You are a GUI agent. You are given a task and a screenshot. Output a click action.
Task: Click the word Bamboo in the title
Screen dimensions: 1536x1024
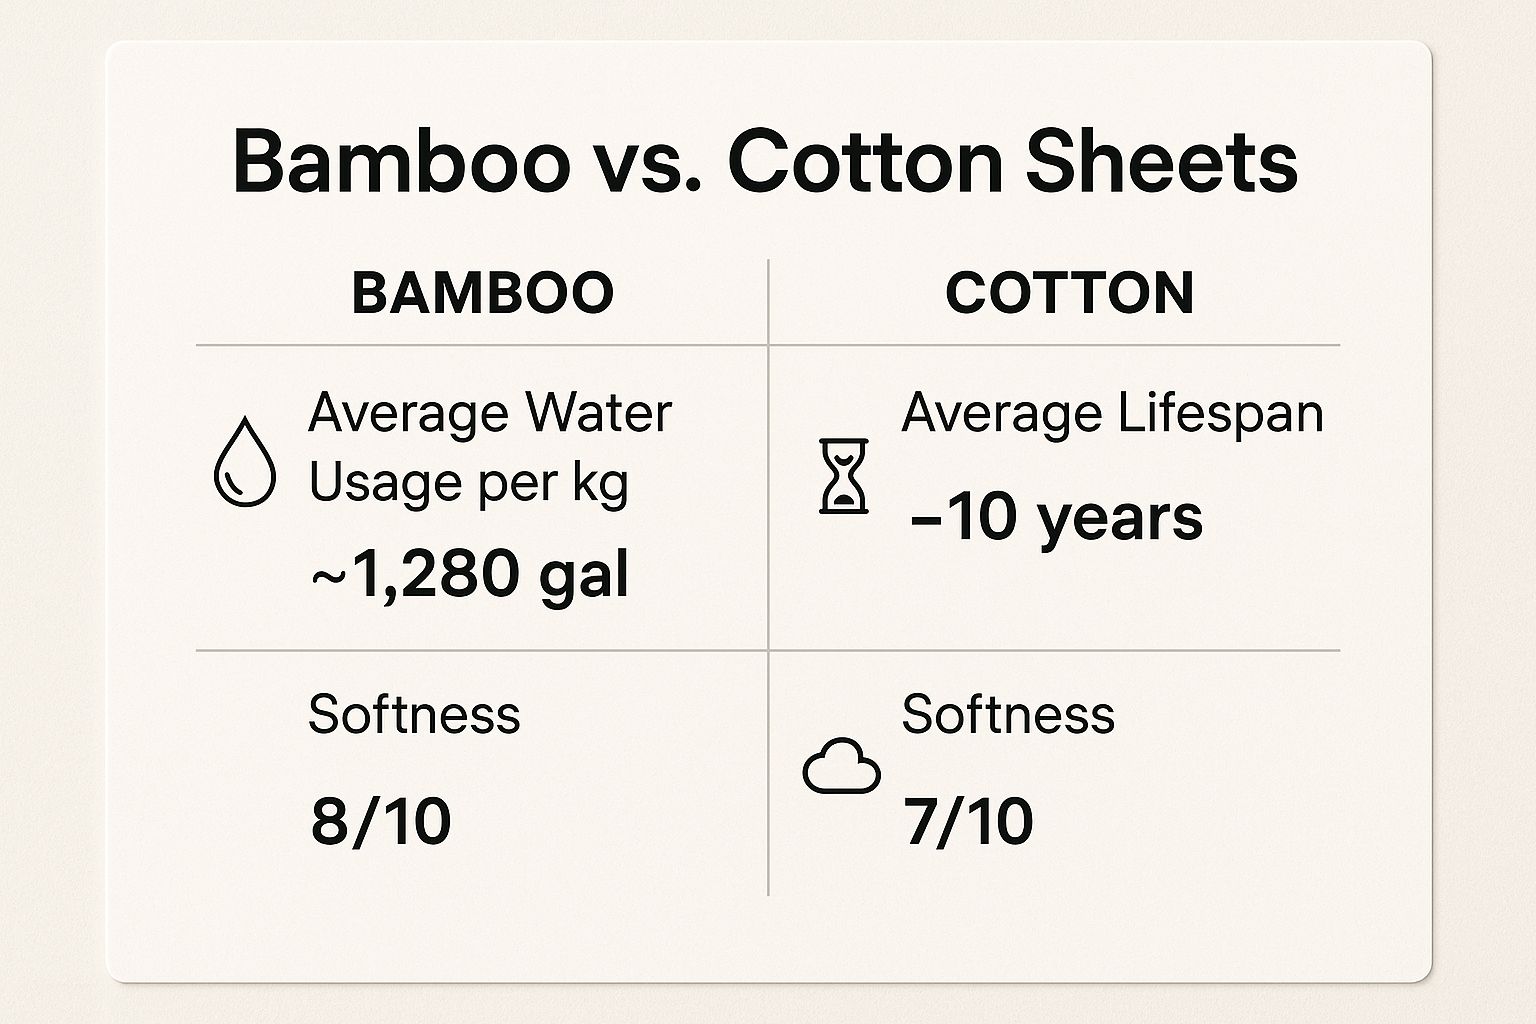(x=400, y=161)
